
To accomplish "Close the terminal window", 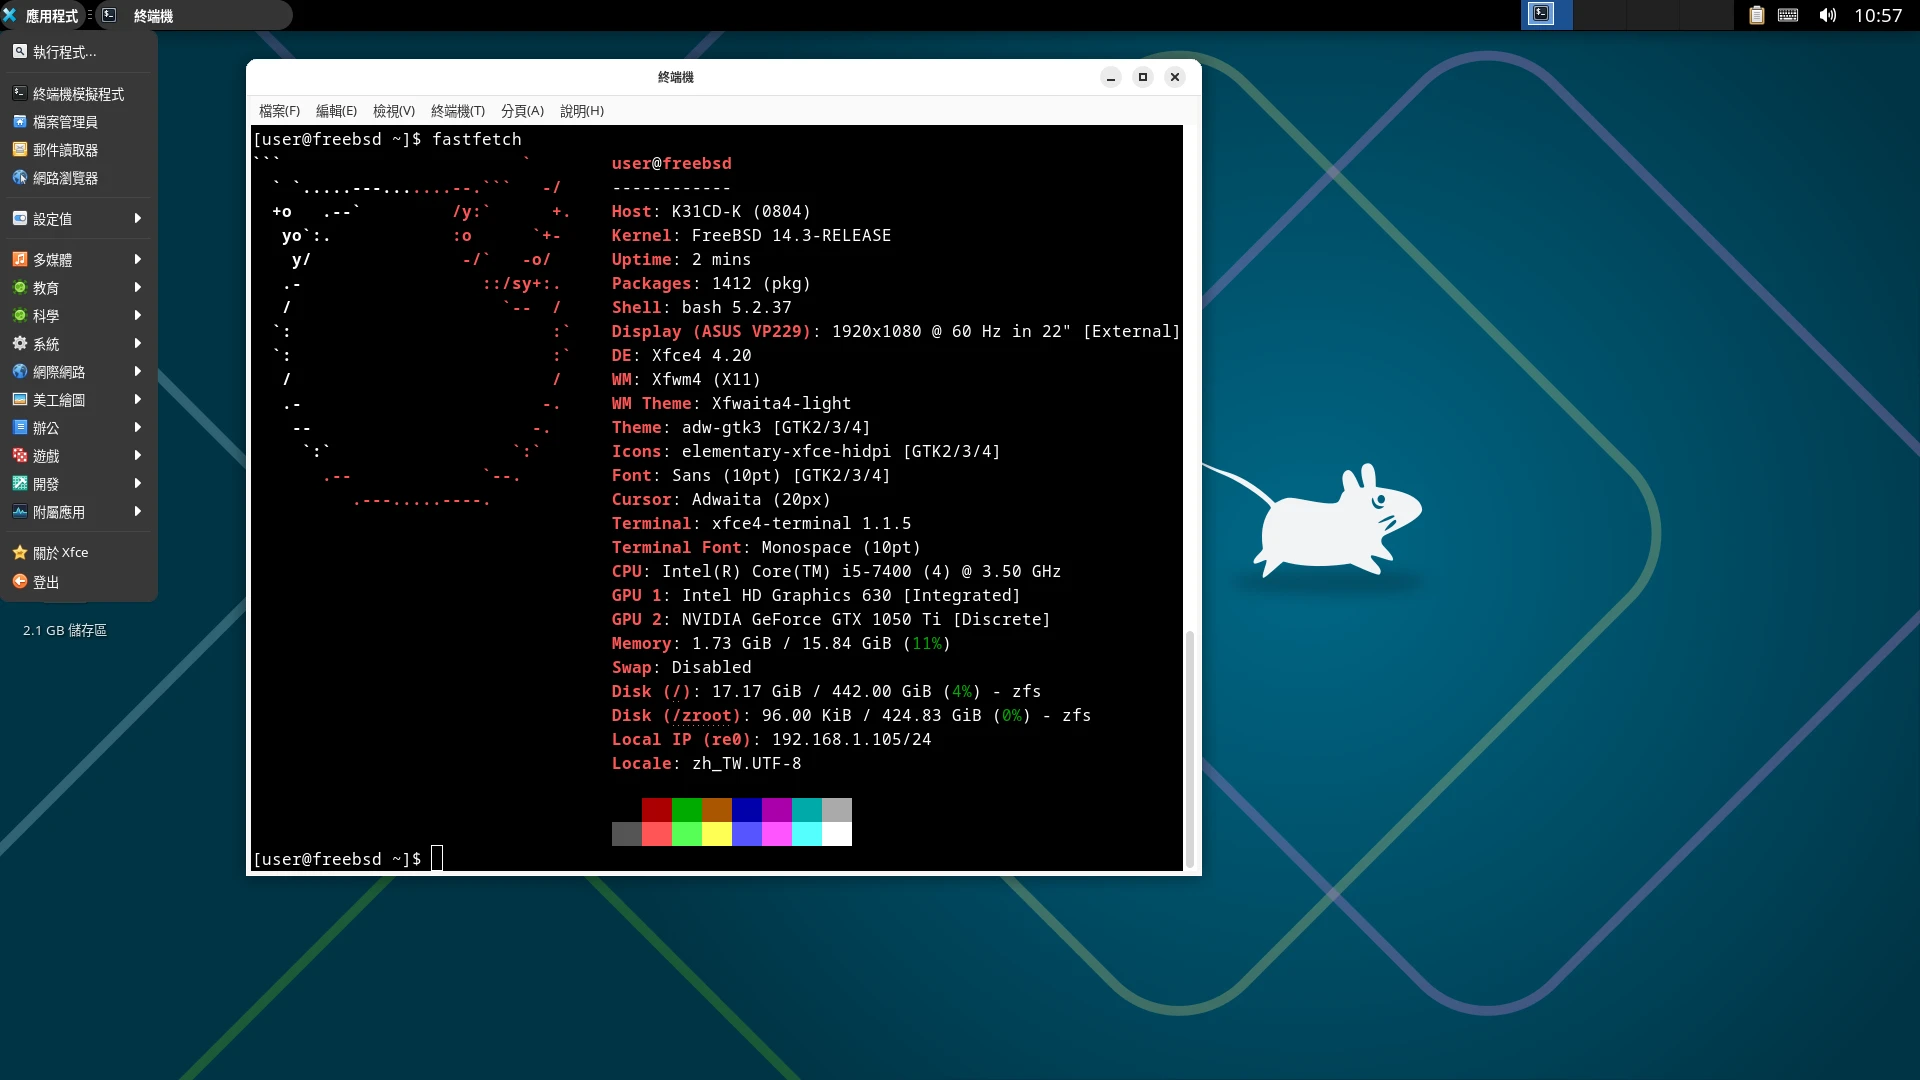I will (x=1175, y=77).
